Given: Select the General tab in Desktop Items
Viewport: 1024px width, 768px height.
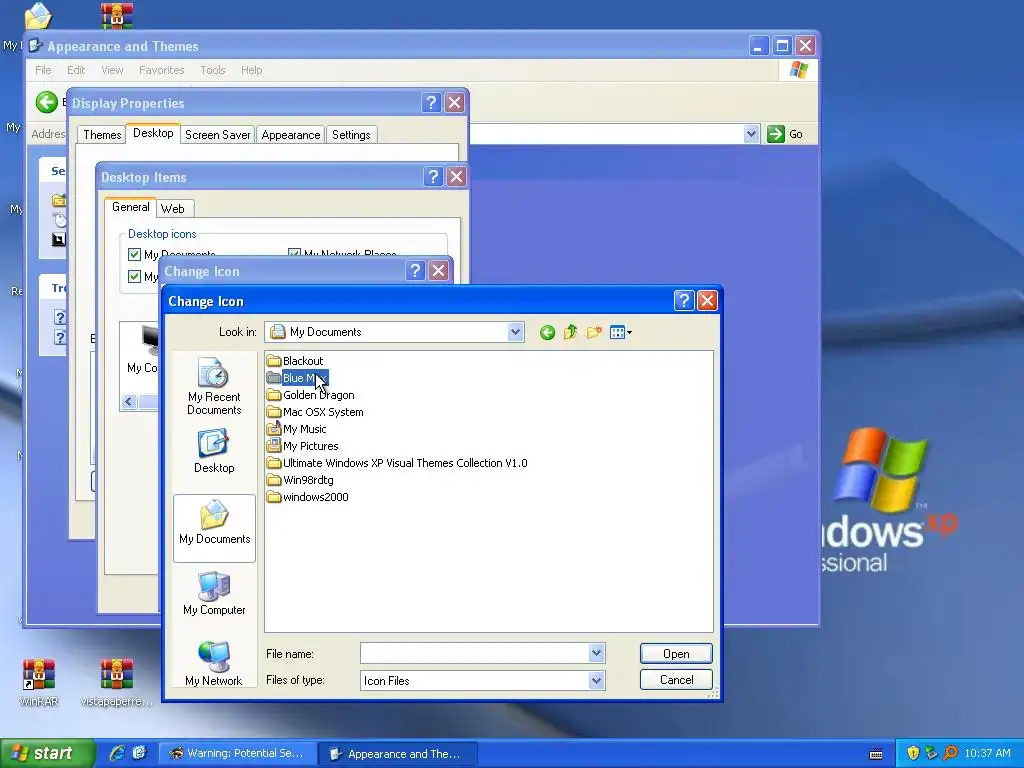Looking at the screenshot, I should click(131, 207).
